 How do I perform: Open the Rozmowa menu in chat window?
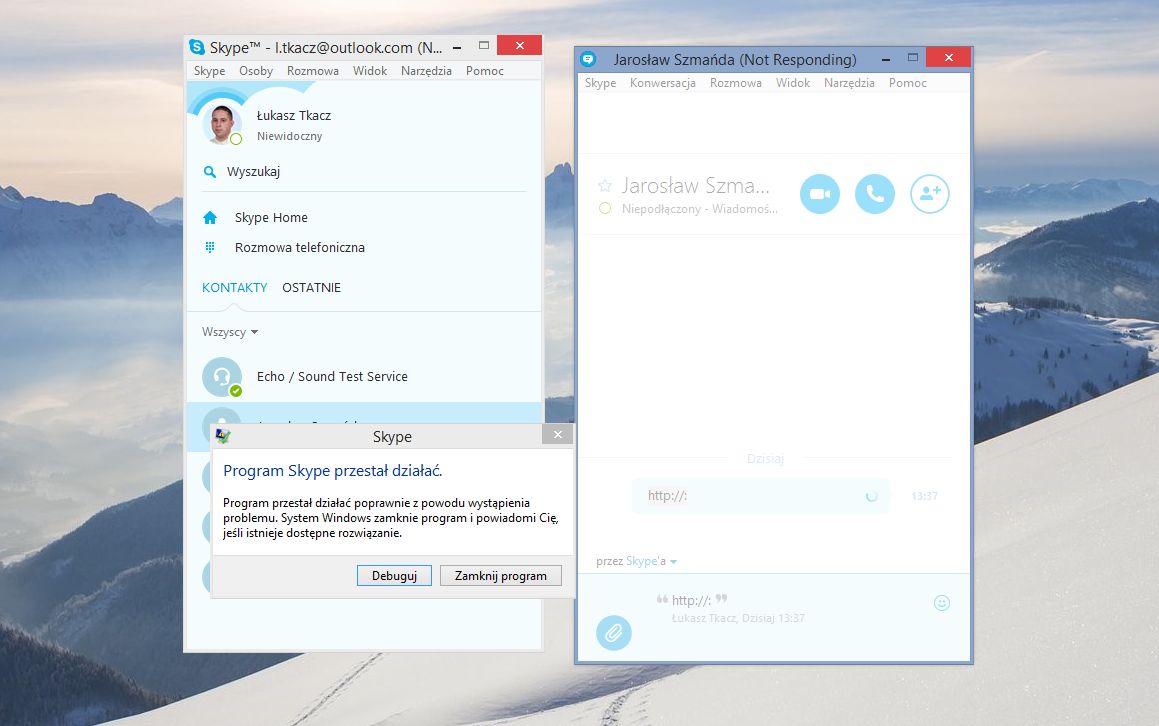735,83
